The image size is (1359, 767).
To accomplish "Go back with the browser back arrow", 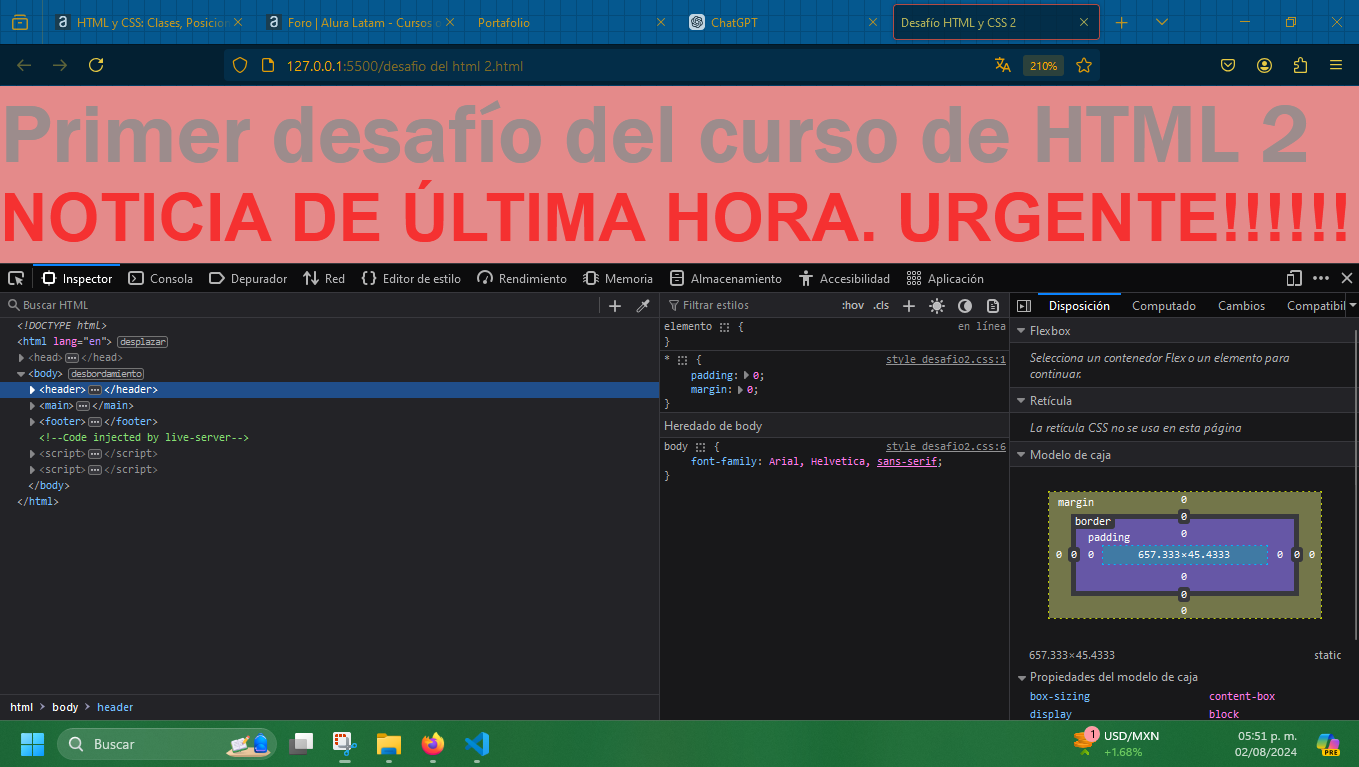I will pos(24,65).
